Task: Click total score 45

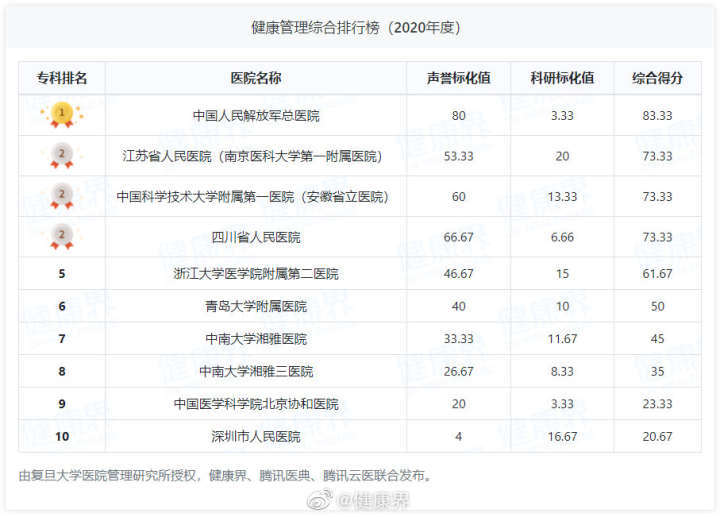Action: [x=657, y=339]
